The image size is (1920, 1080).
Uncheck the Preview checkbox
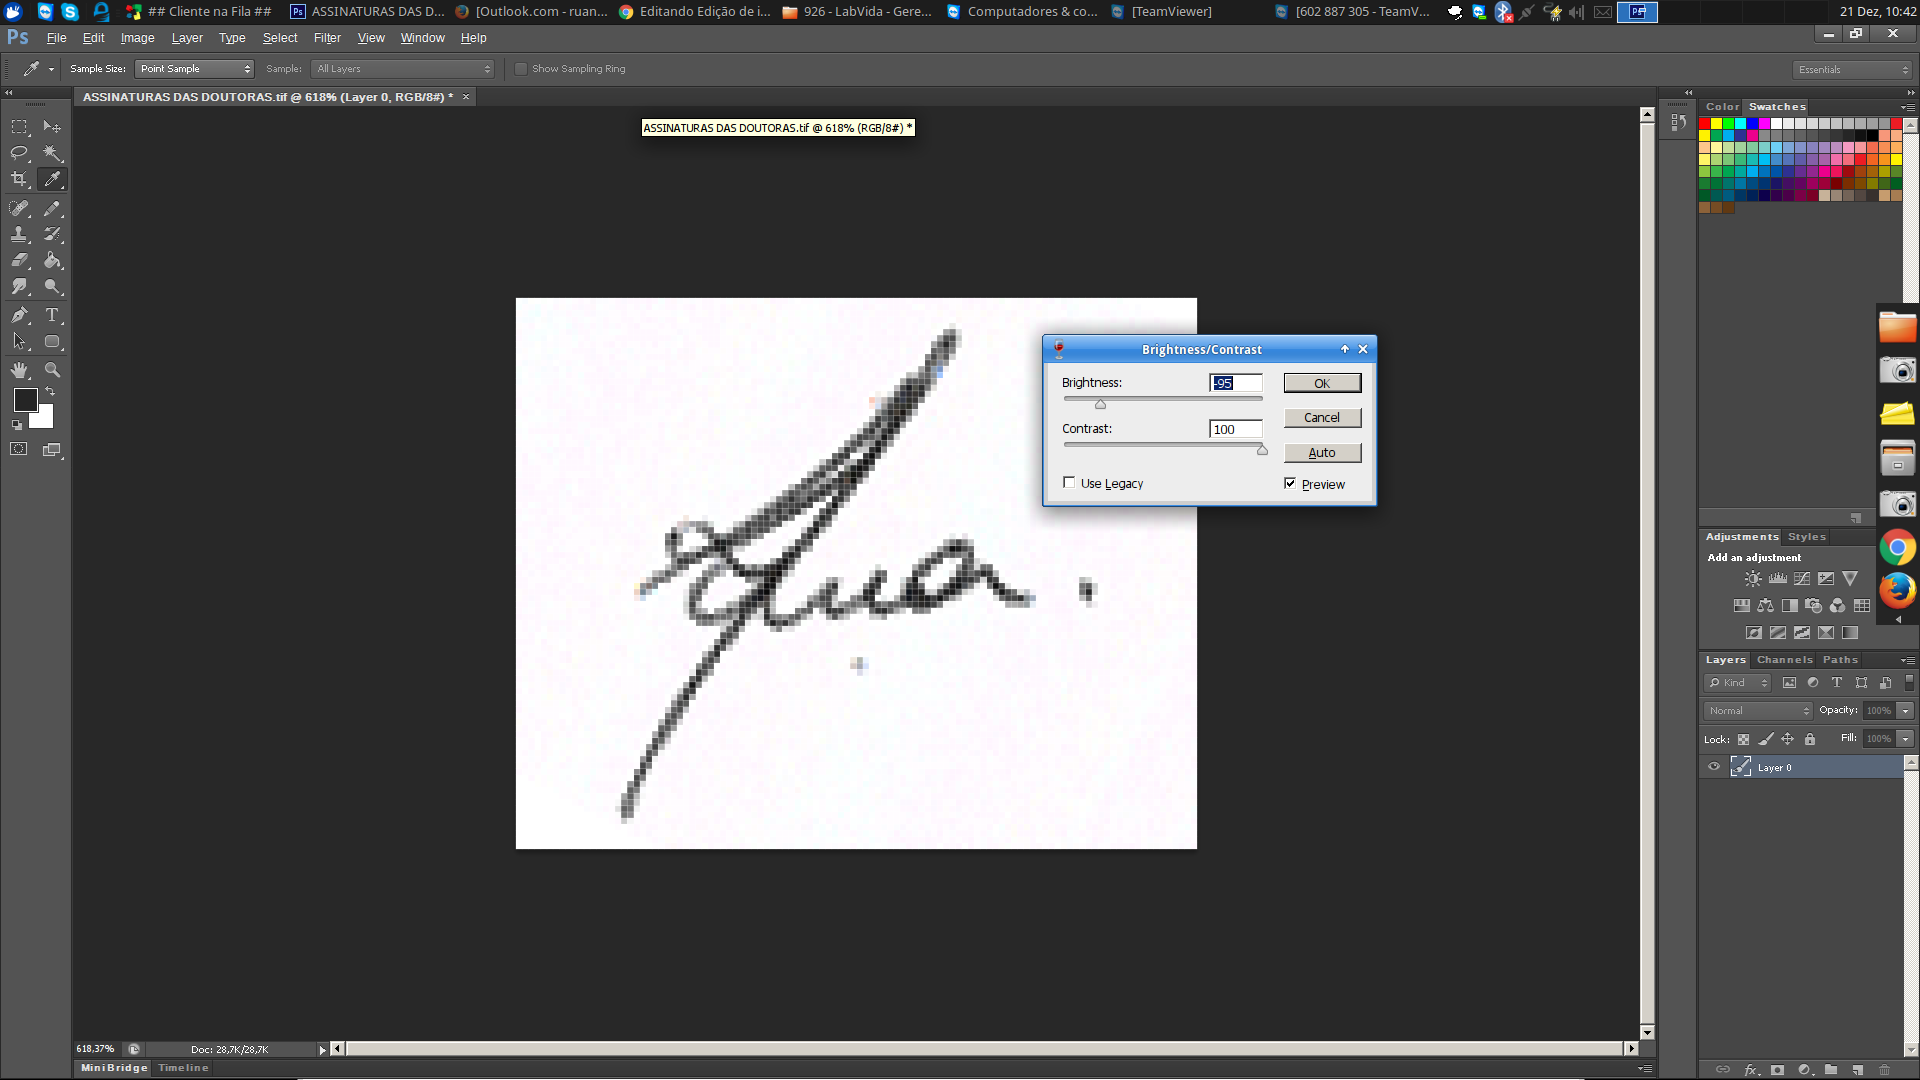click(x=1290, y=483)
